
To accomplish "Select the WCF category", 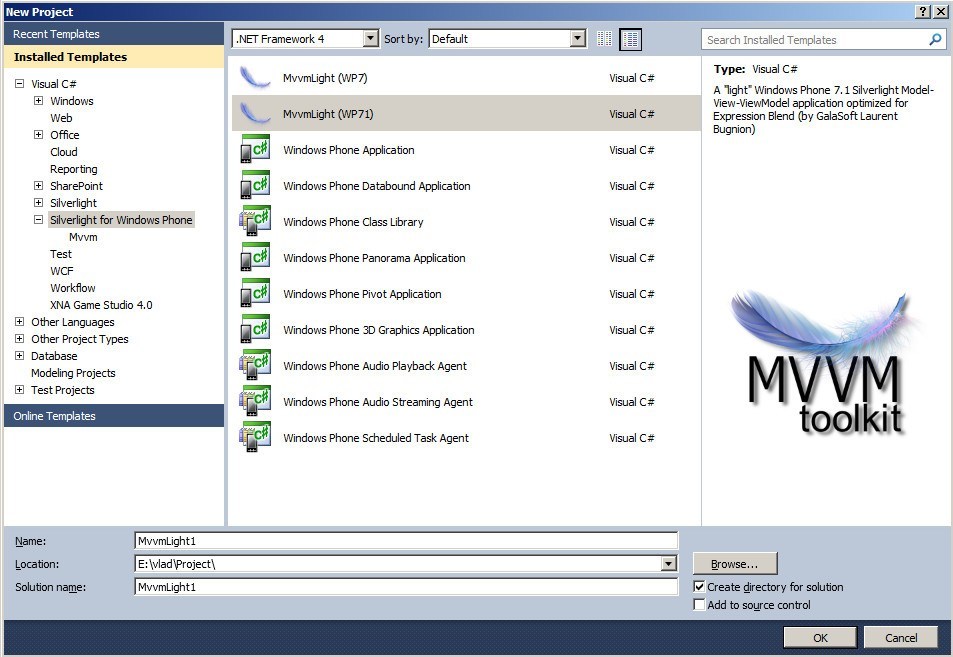I will (61, 271).
